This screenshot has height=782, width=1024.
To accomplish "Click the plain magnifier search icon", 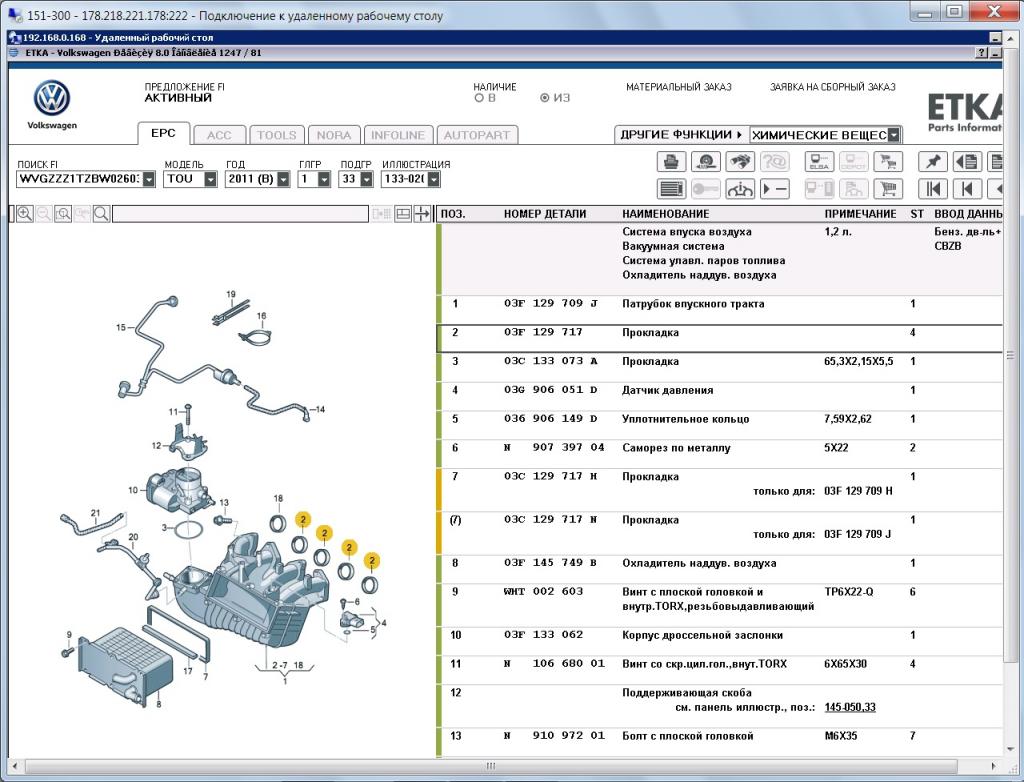I will click(x=101, y=214).
